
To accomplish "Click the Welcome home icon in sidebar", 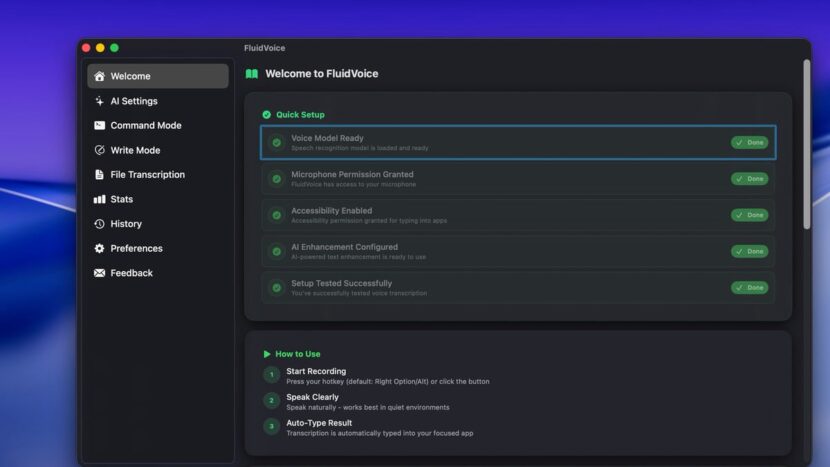I will [99, 76].
